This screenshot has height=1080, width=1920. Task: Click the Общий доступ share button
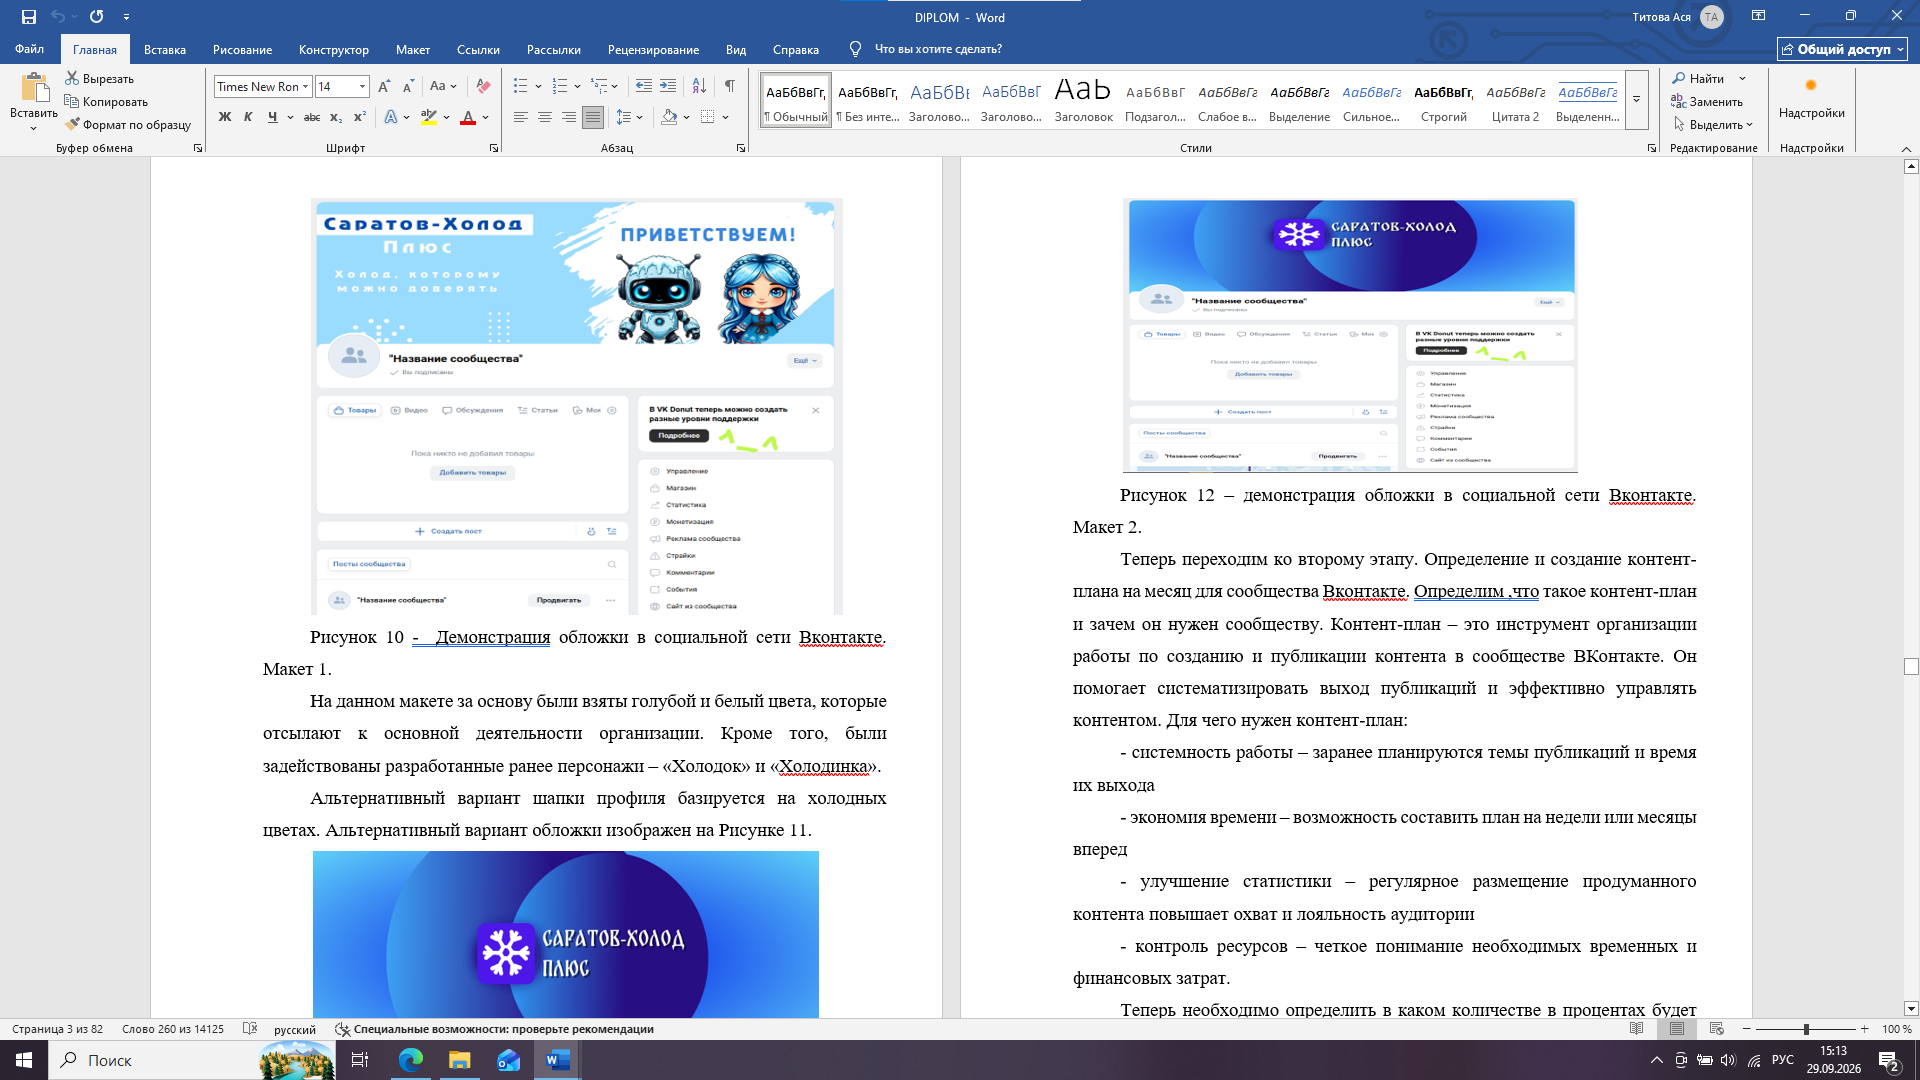(x=1842, y=49)
